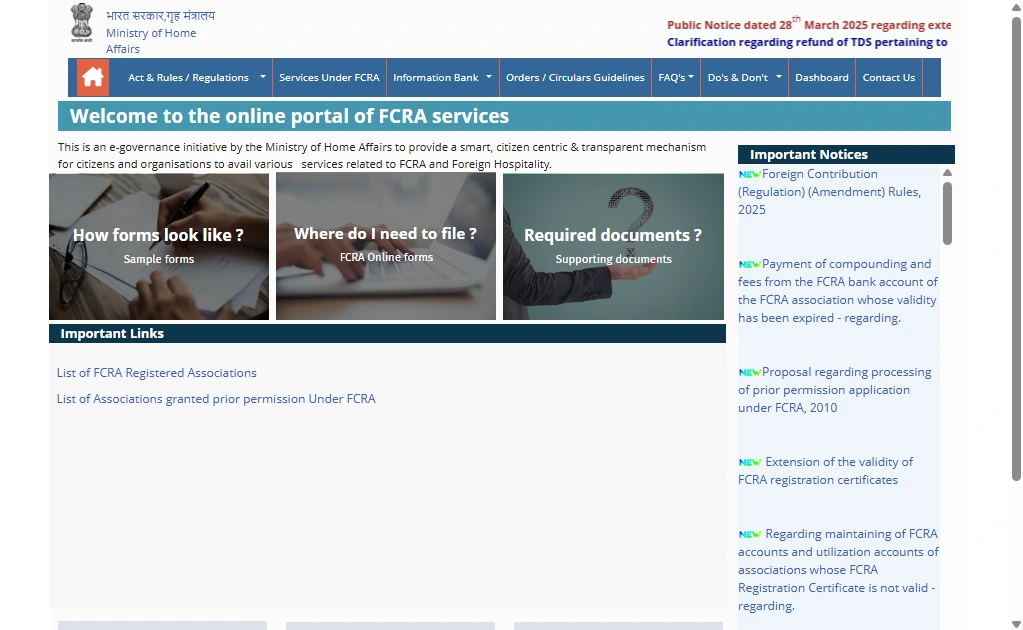Open Services Under FCRA menu item
The height and width of the screenshot is (630, 1023).
pyautogui.click(x=329, y=78)
